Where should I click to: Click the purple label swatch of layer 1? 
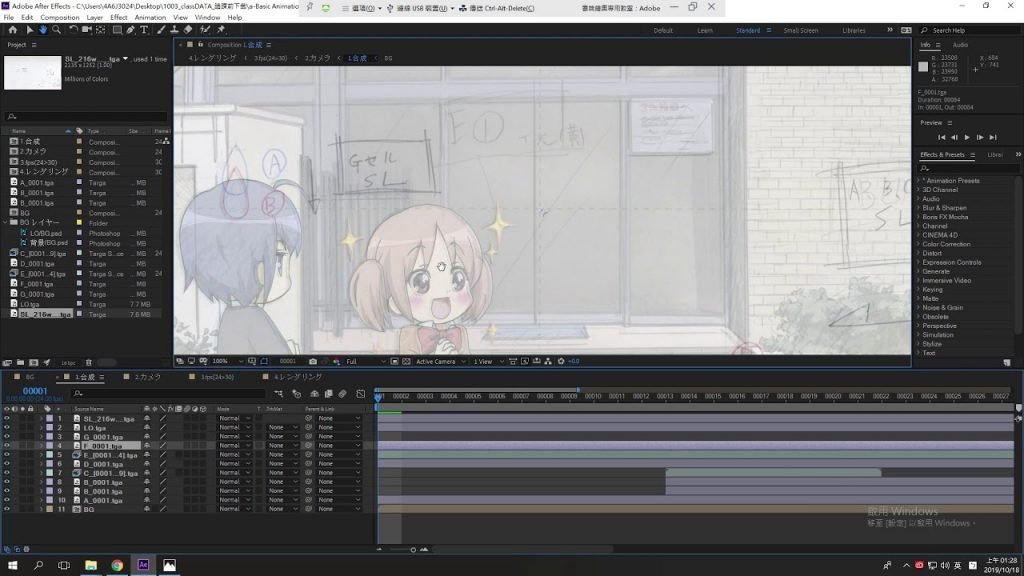(x=49, y=419)
